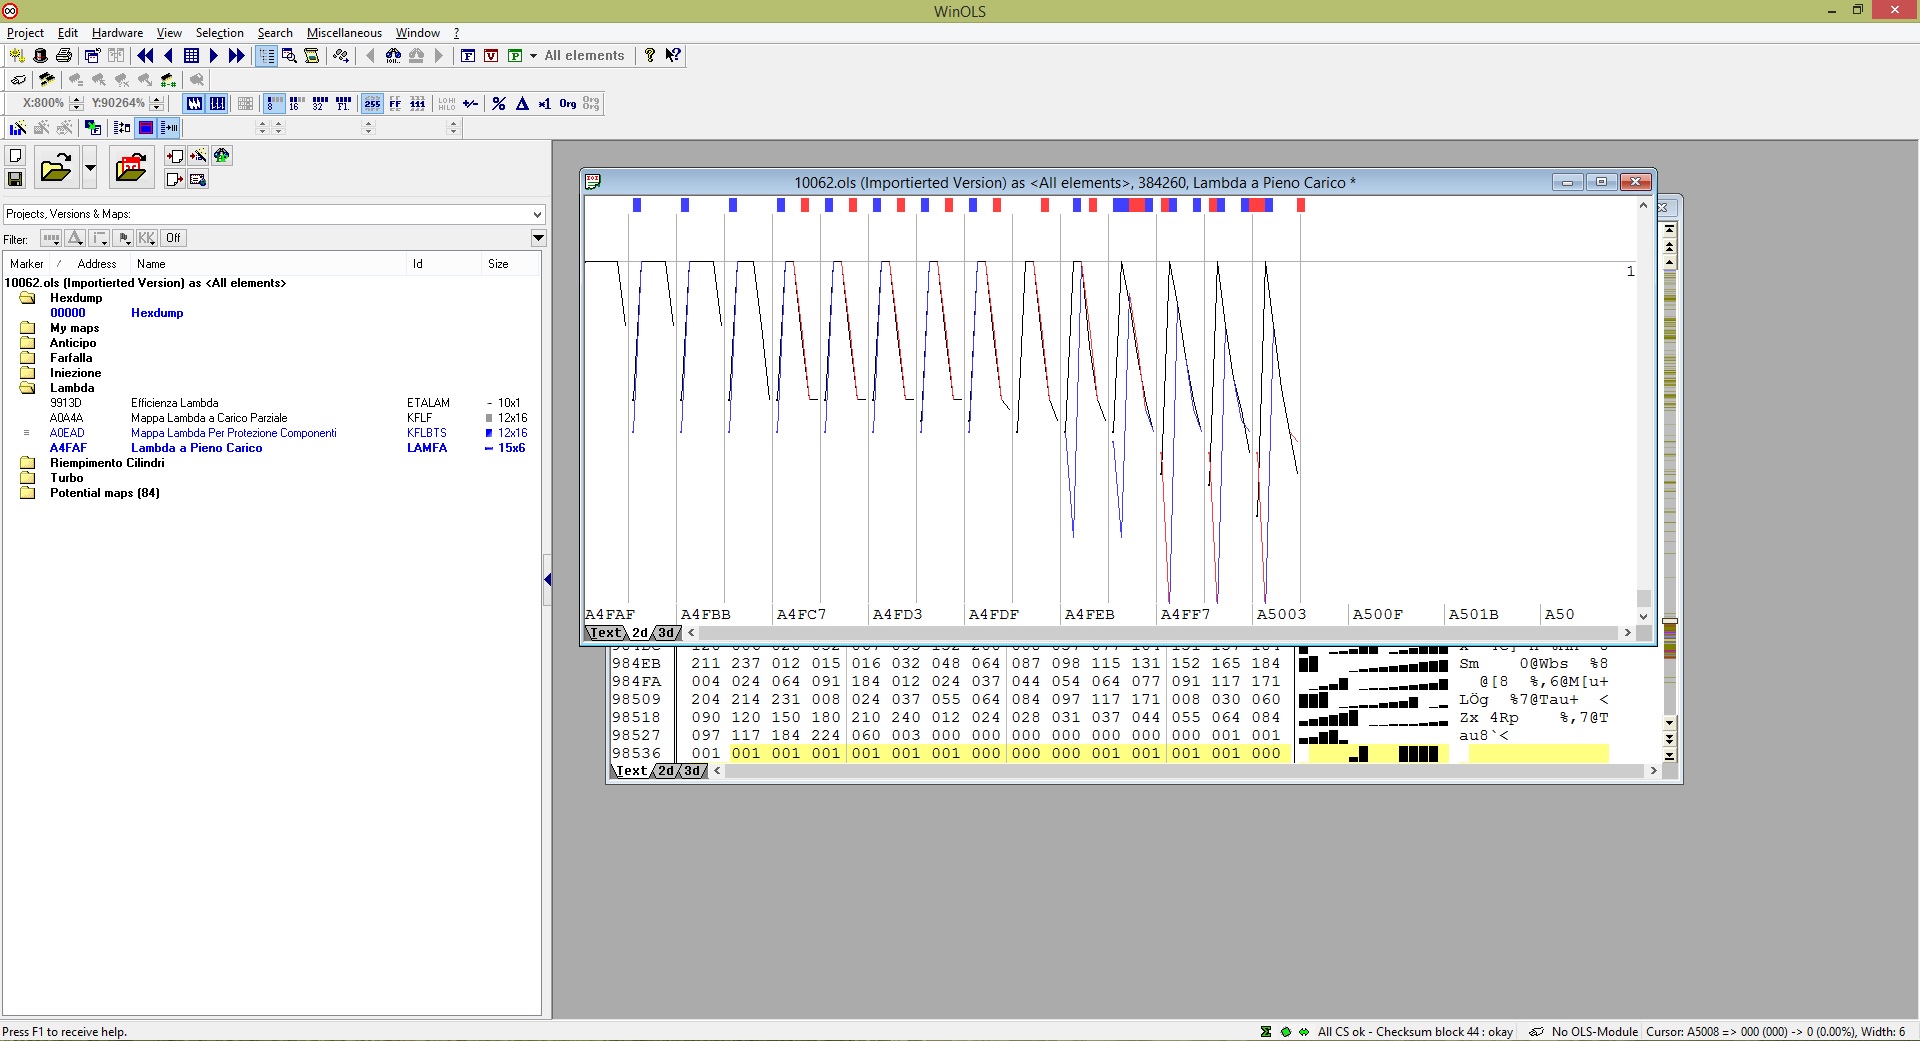This screenshot has width=1920, height=1041.
Task: Click the map window horizontal scrollbar track
Action: (x=1158, y=633)
